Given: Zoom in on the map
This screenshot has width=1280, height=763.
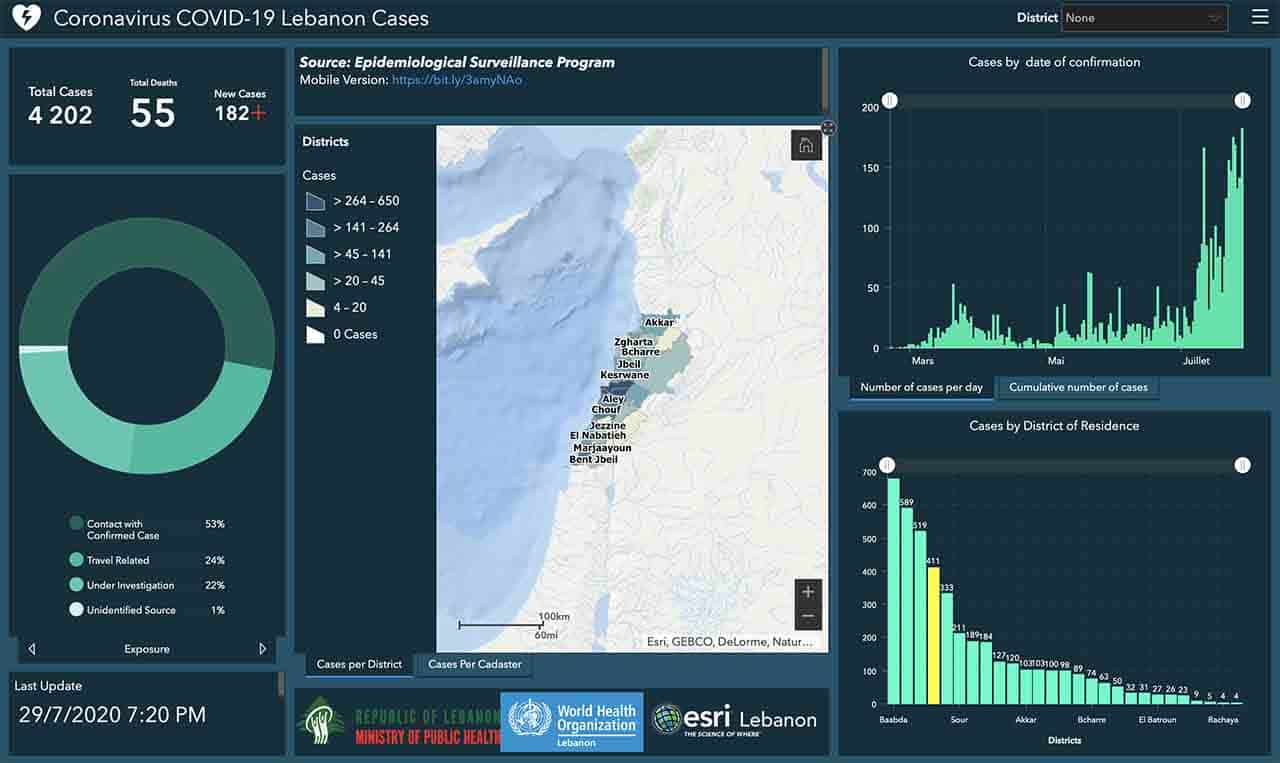Looking at the screenshot, I should (808, 592).
